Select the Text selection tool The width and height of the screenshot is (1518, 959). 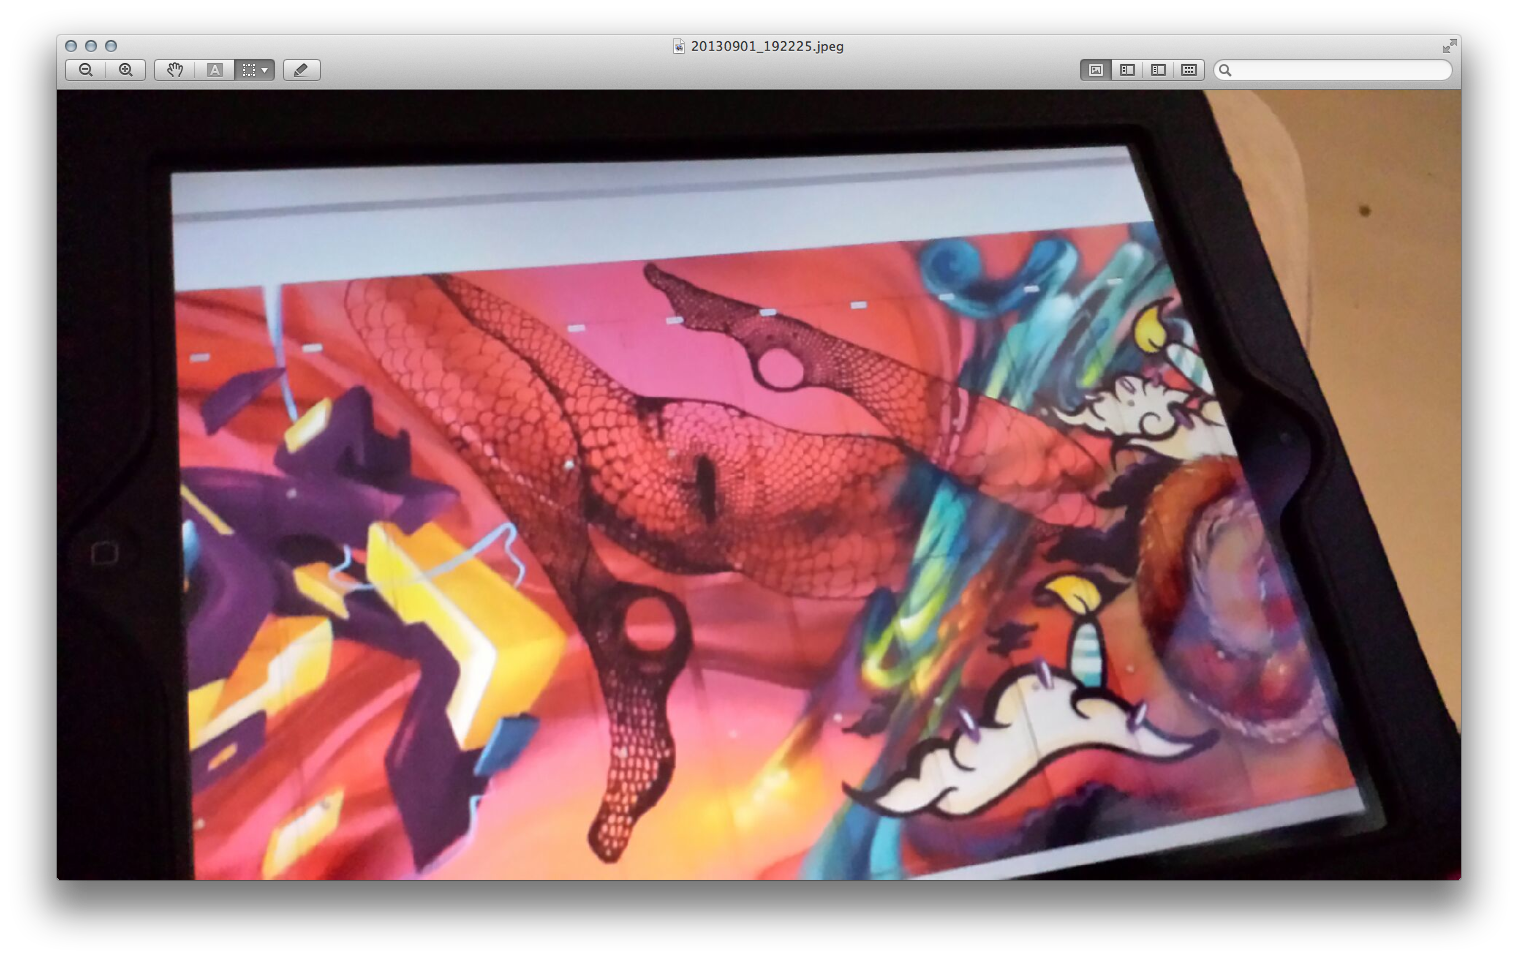tap(215, 70)
